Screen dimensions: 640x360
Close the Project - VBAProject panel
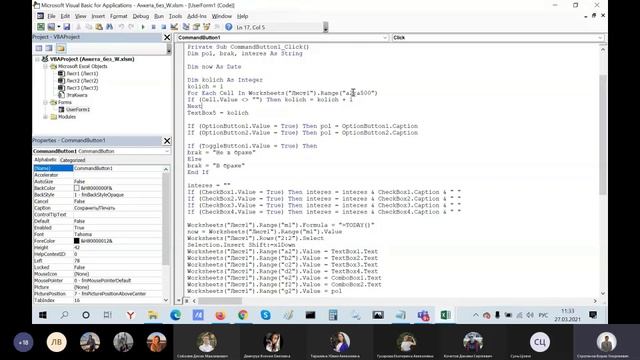[x=167, y=37]
